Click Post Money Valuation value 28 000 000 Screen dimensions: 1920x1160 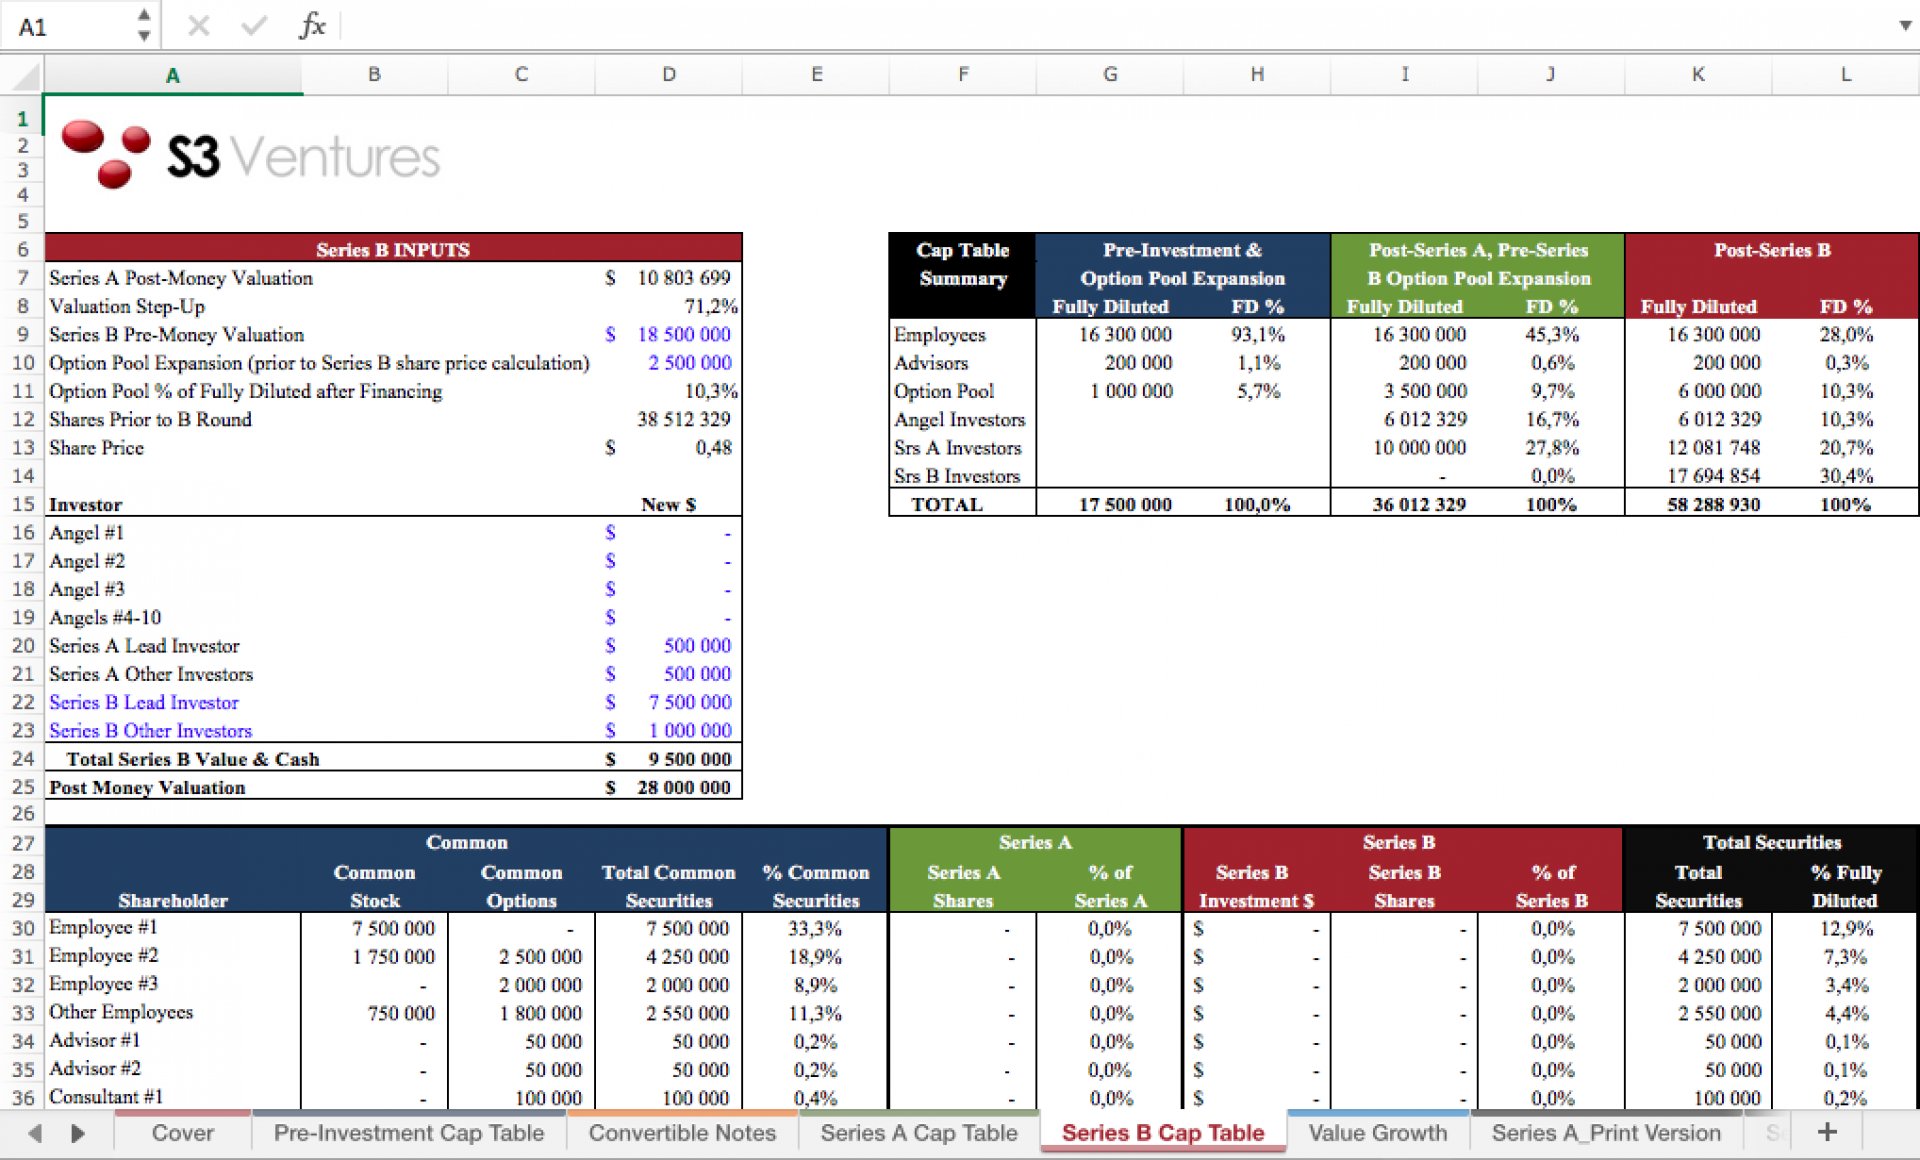tap(684, 787)
